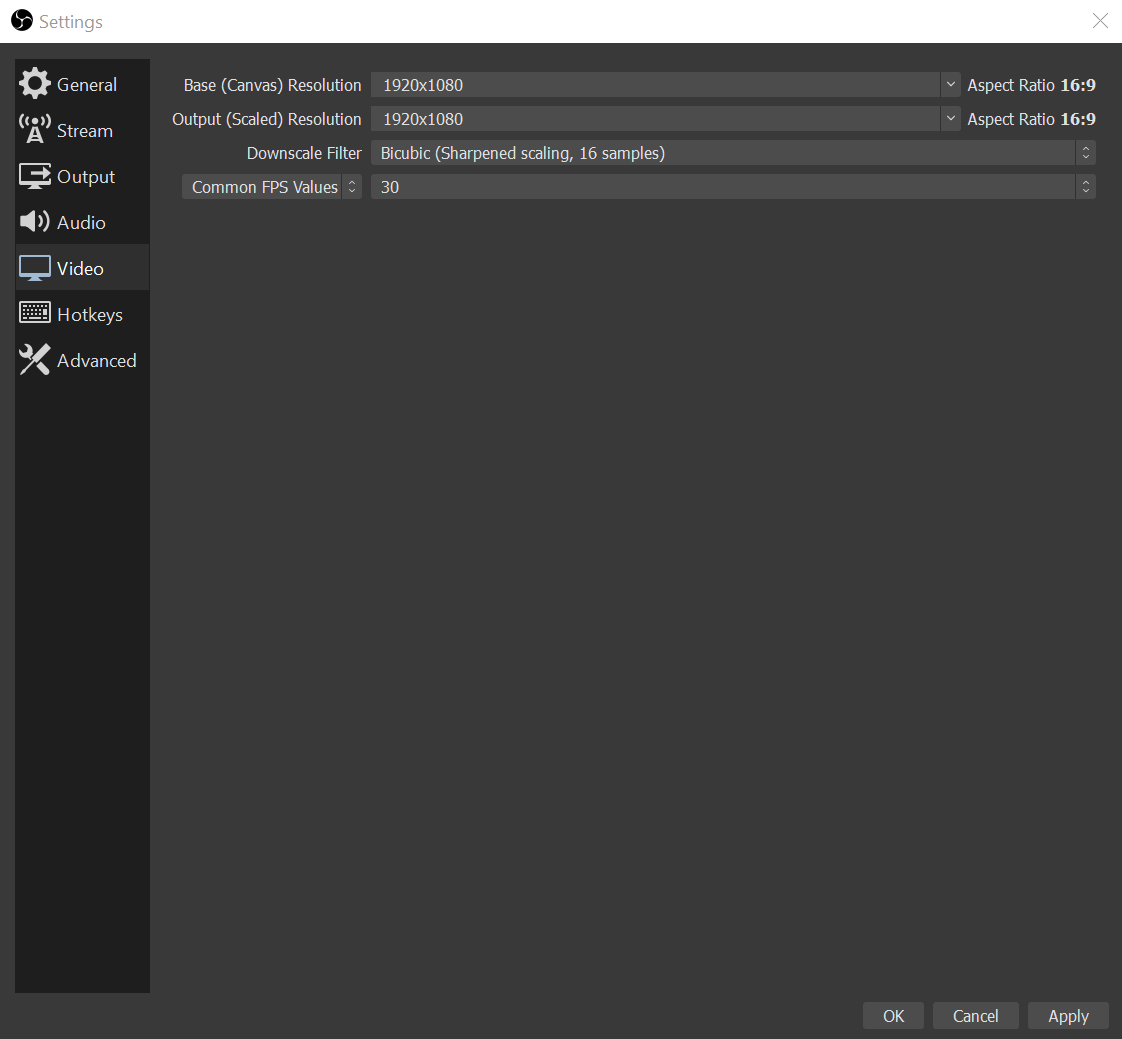
Task: Open Stream settings via antenna icon
Action: tap(35, 131)
